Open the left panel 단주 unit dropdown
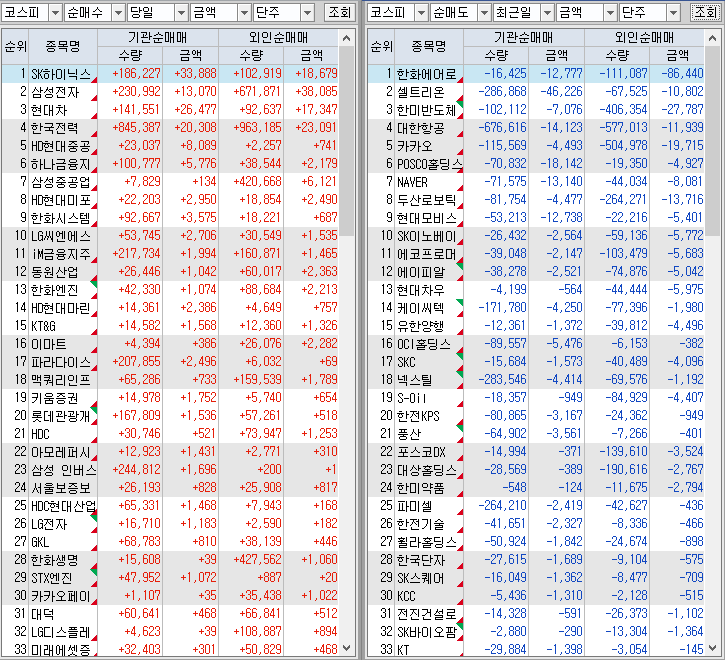The image size is (725, 660). coord(307,12)
